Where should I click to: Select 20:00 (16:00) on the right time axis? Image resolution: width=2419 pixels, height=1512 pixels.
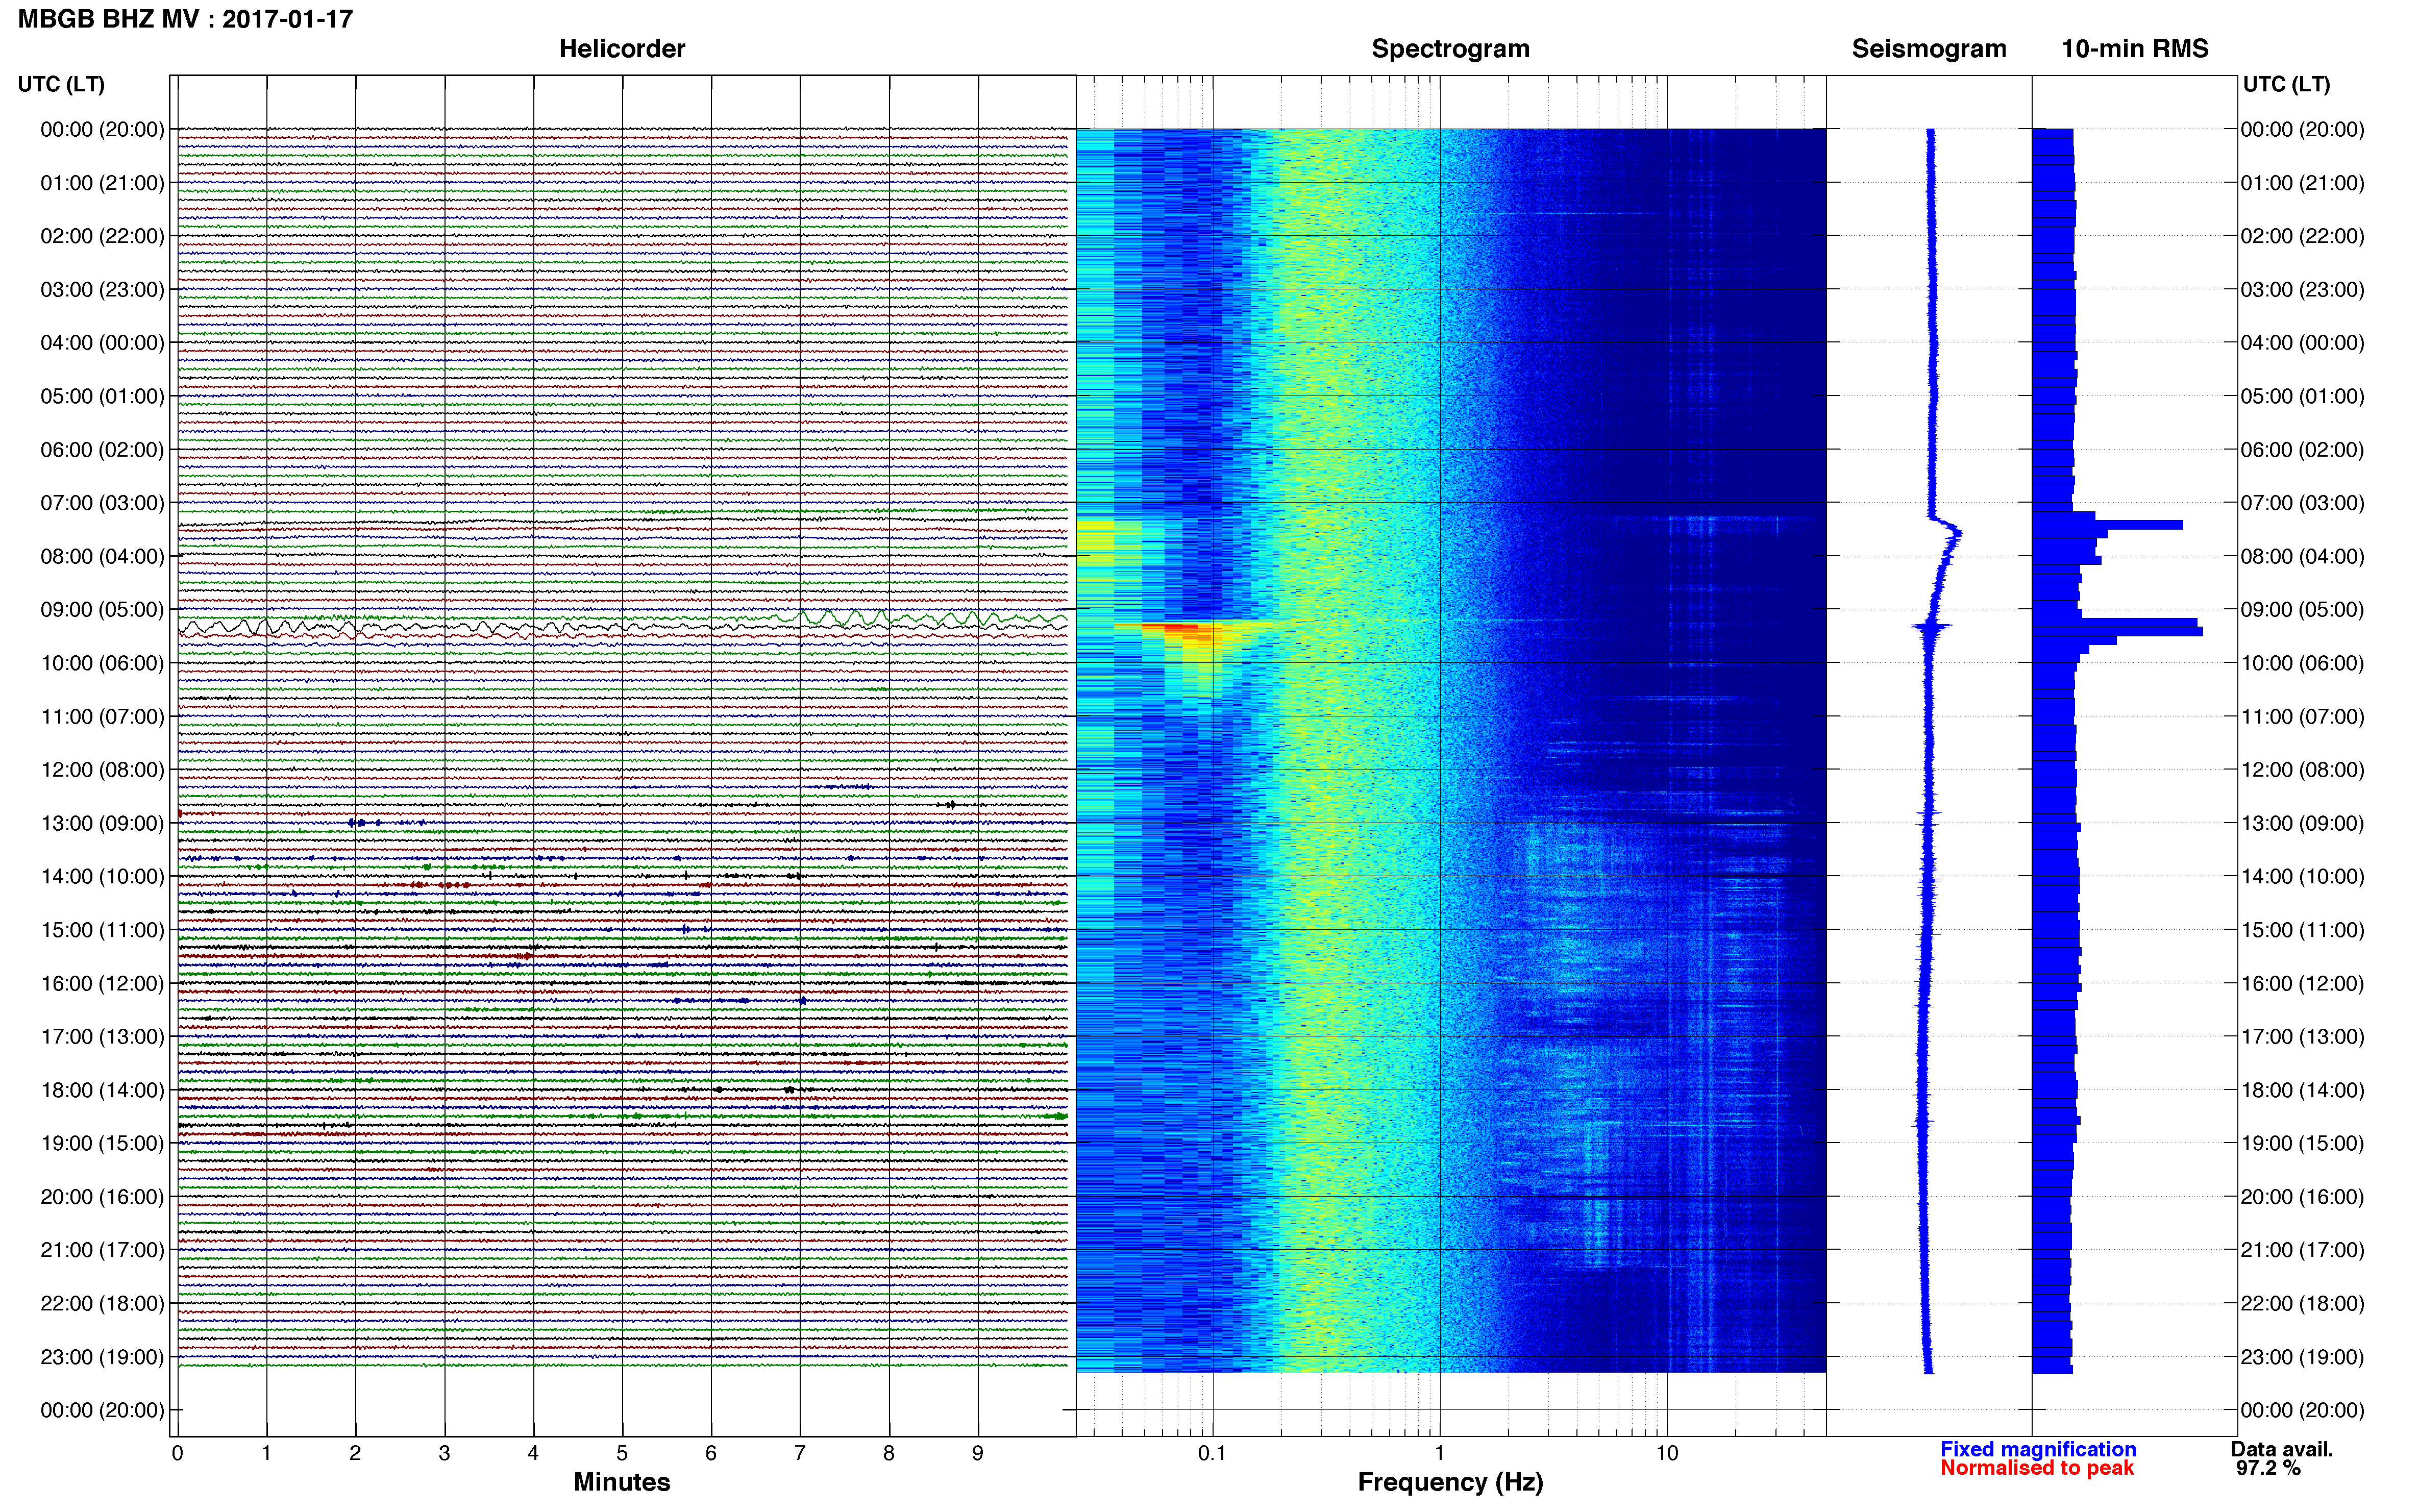point(2302,1197)
